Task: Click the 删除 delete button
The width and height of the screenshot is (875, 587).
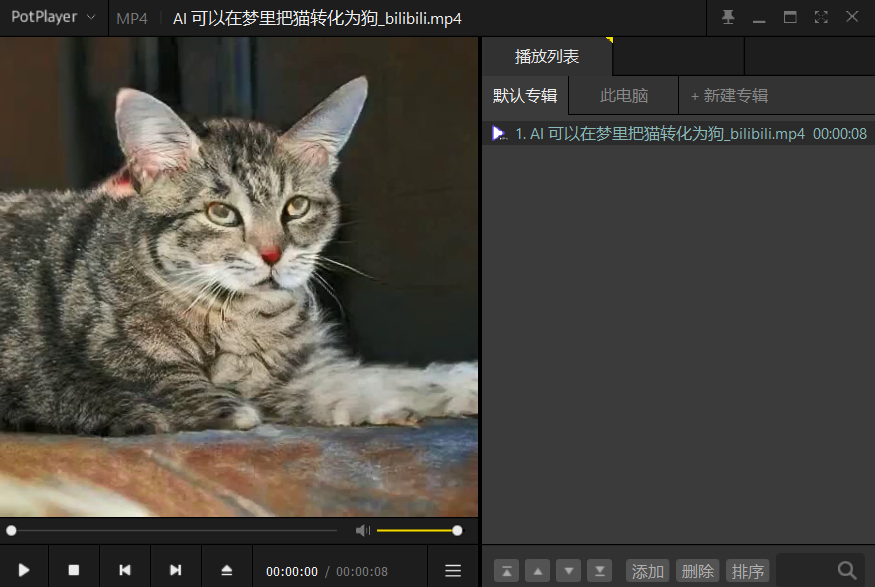Action: [698, 571]
